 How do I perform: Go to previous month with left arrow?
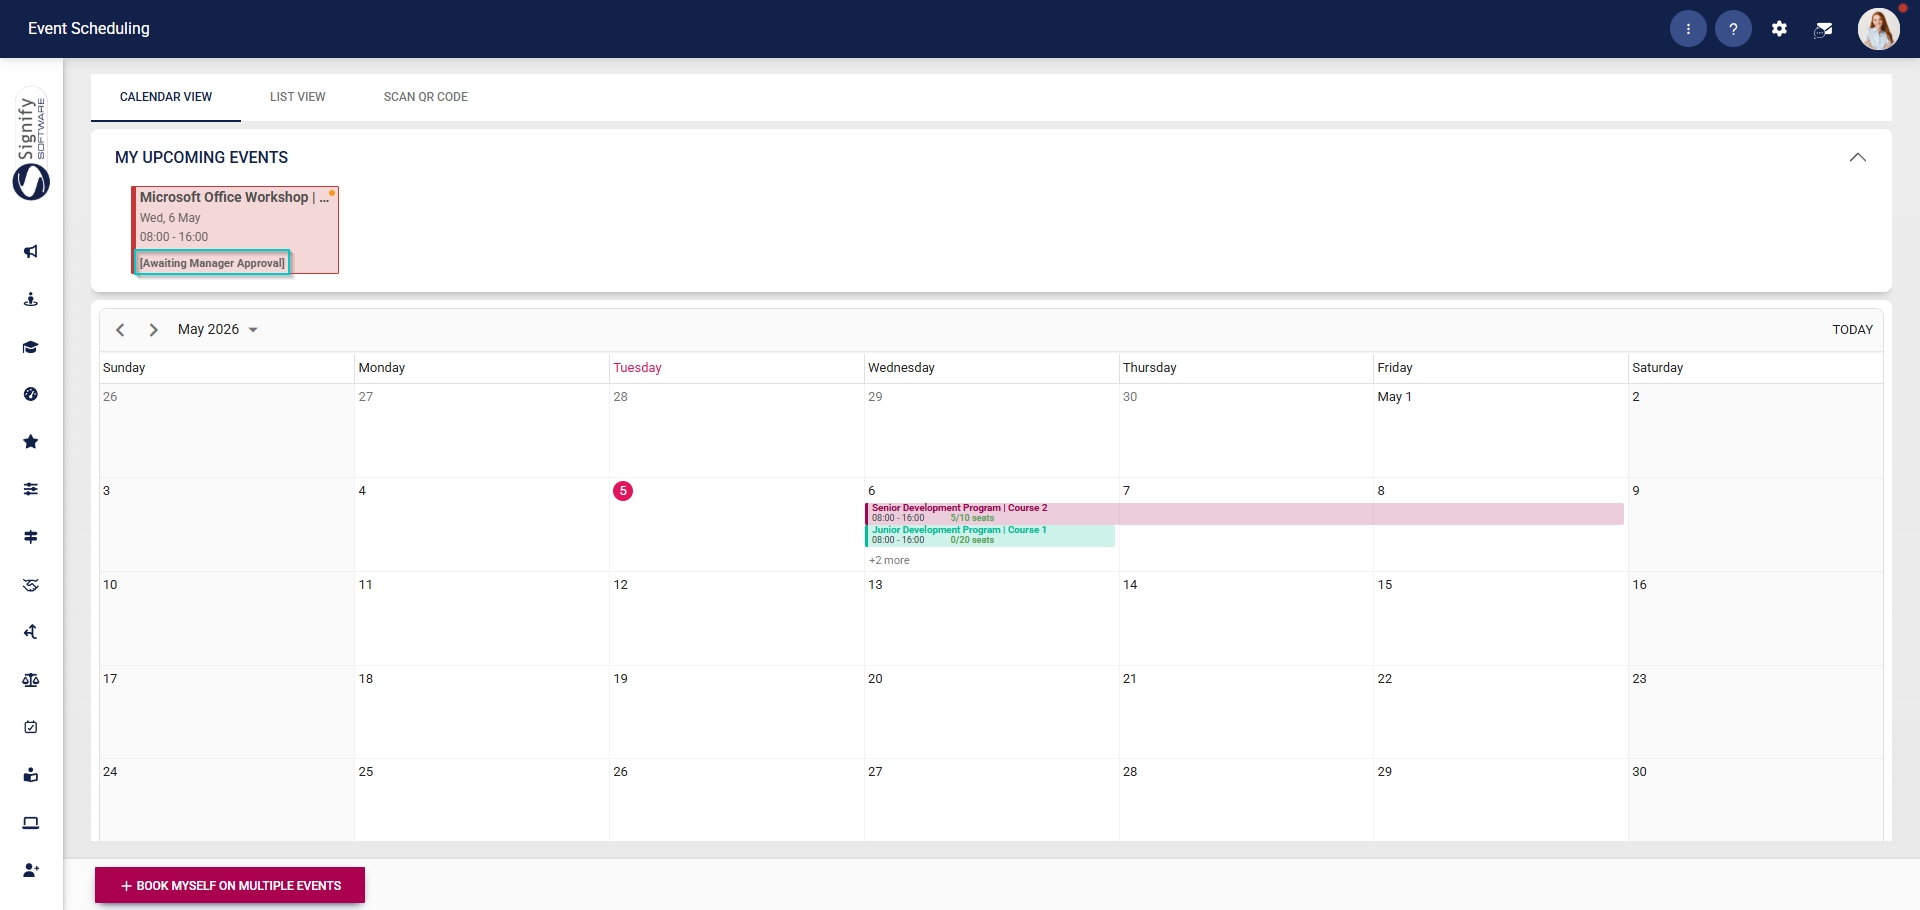pyautogui.click(x=120, y=330)
